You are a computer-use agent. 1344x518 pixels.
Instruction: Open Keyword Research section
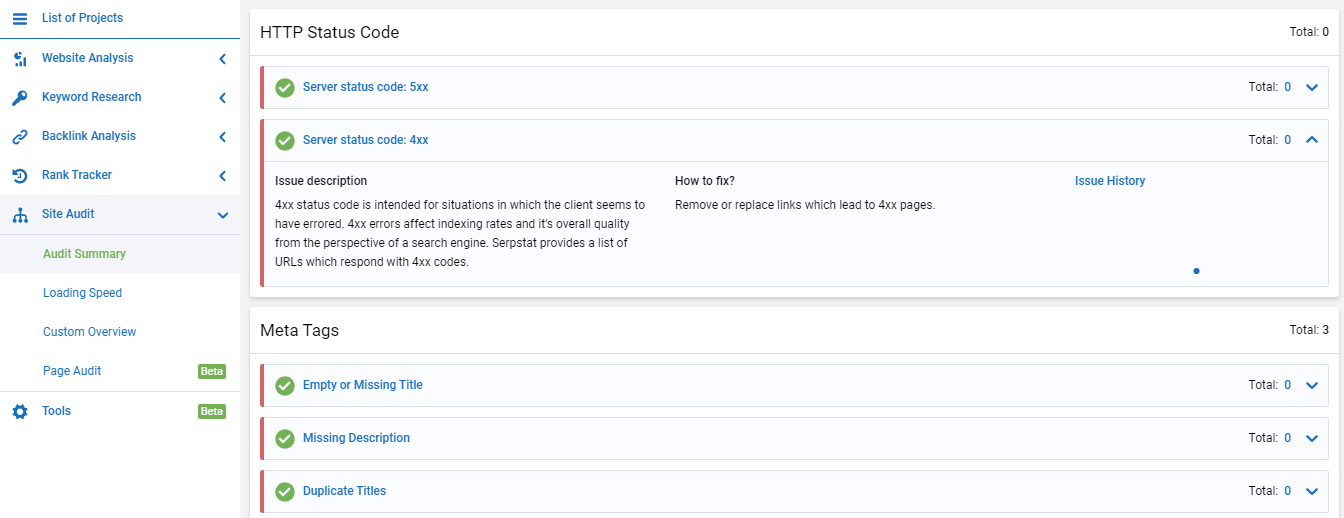pos(91,97)
